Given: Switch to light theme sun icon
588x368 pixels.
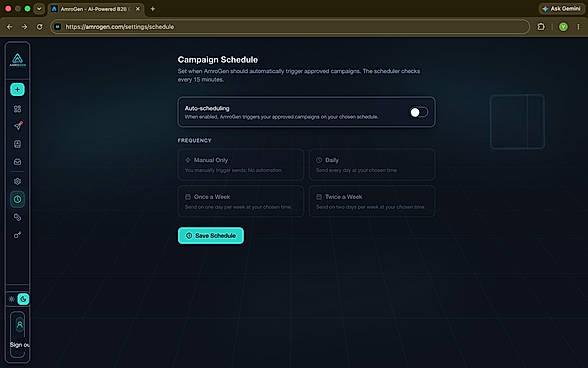Looking at the screenshot, I should (12, 299).
